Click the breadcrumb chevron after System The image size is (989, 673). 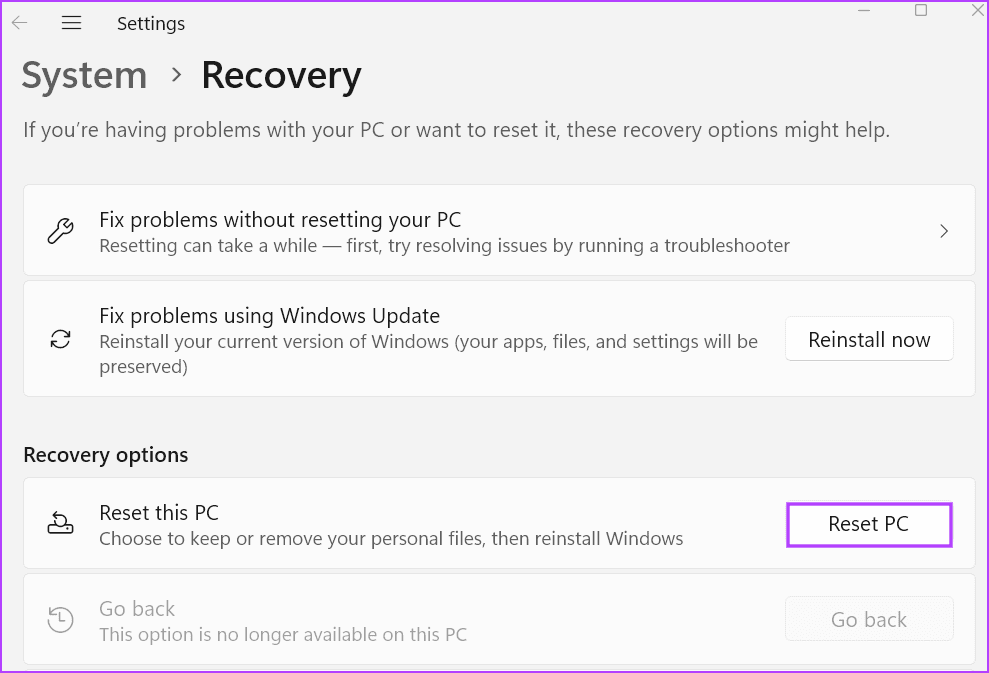coord(176,75)
